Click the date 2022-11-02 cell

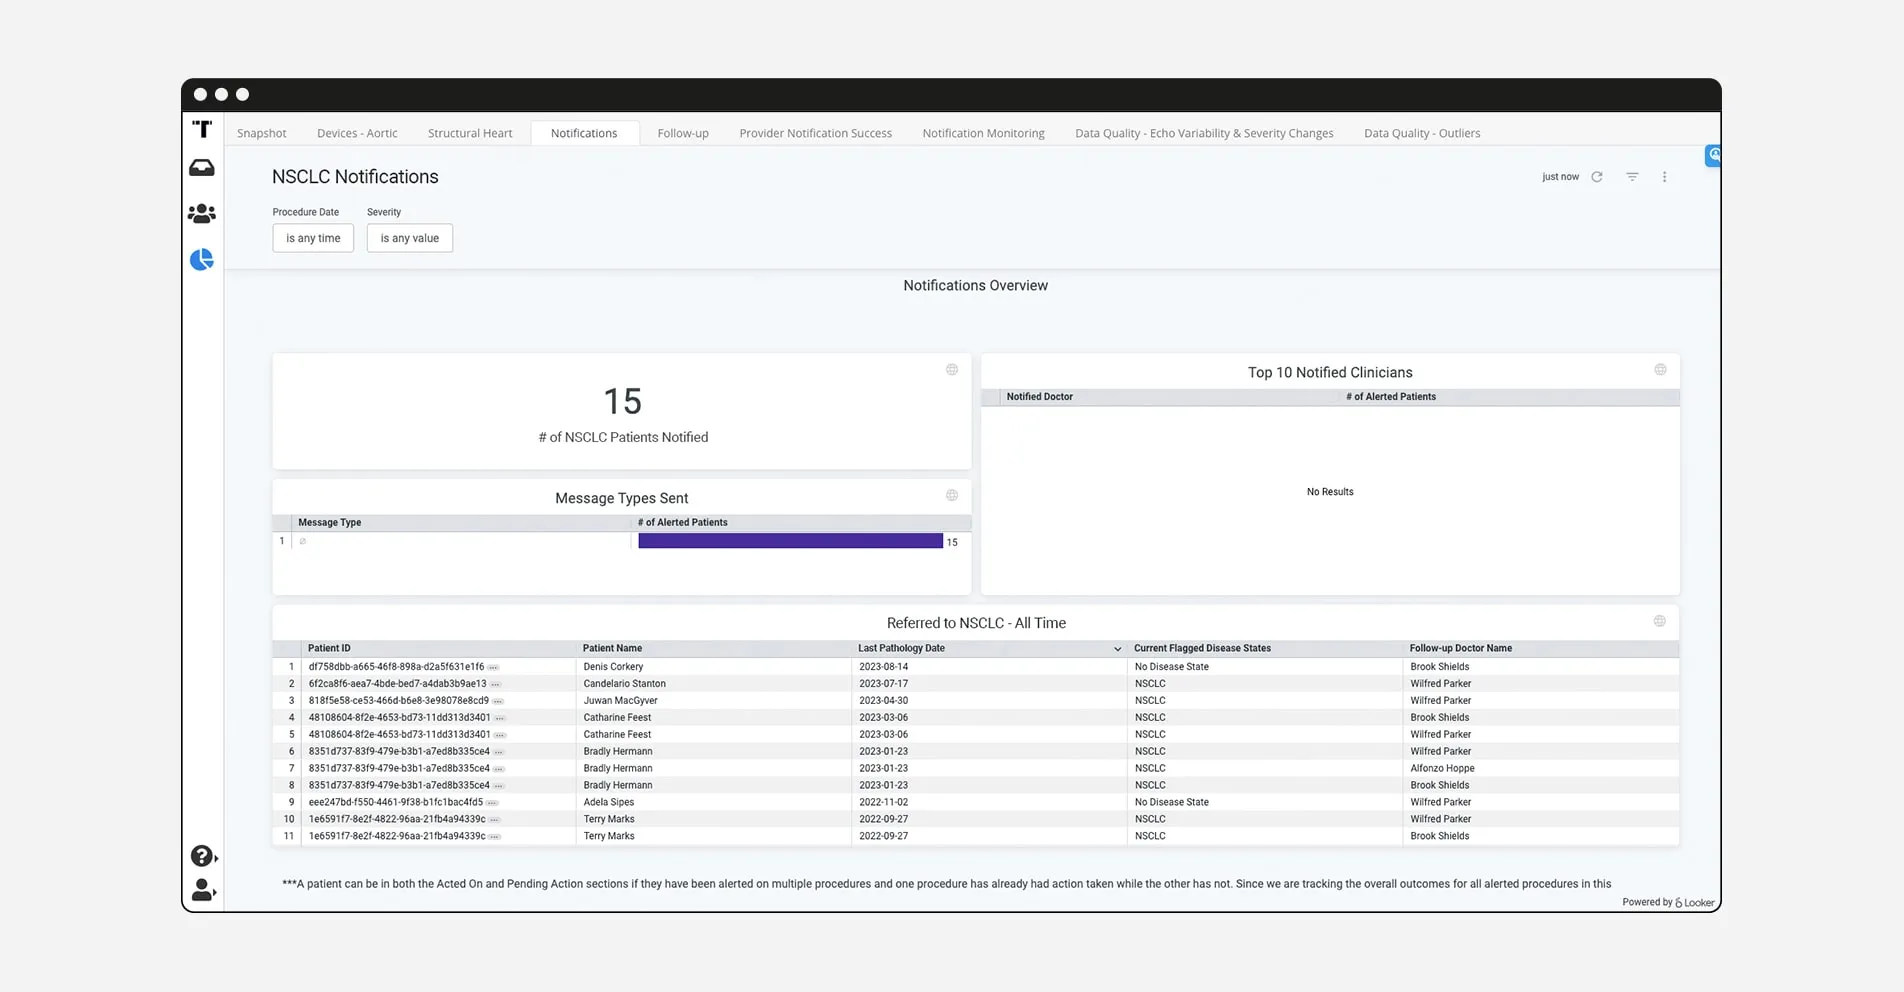tap(883, 802)
